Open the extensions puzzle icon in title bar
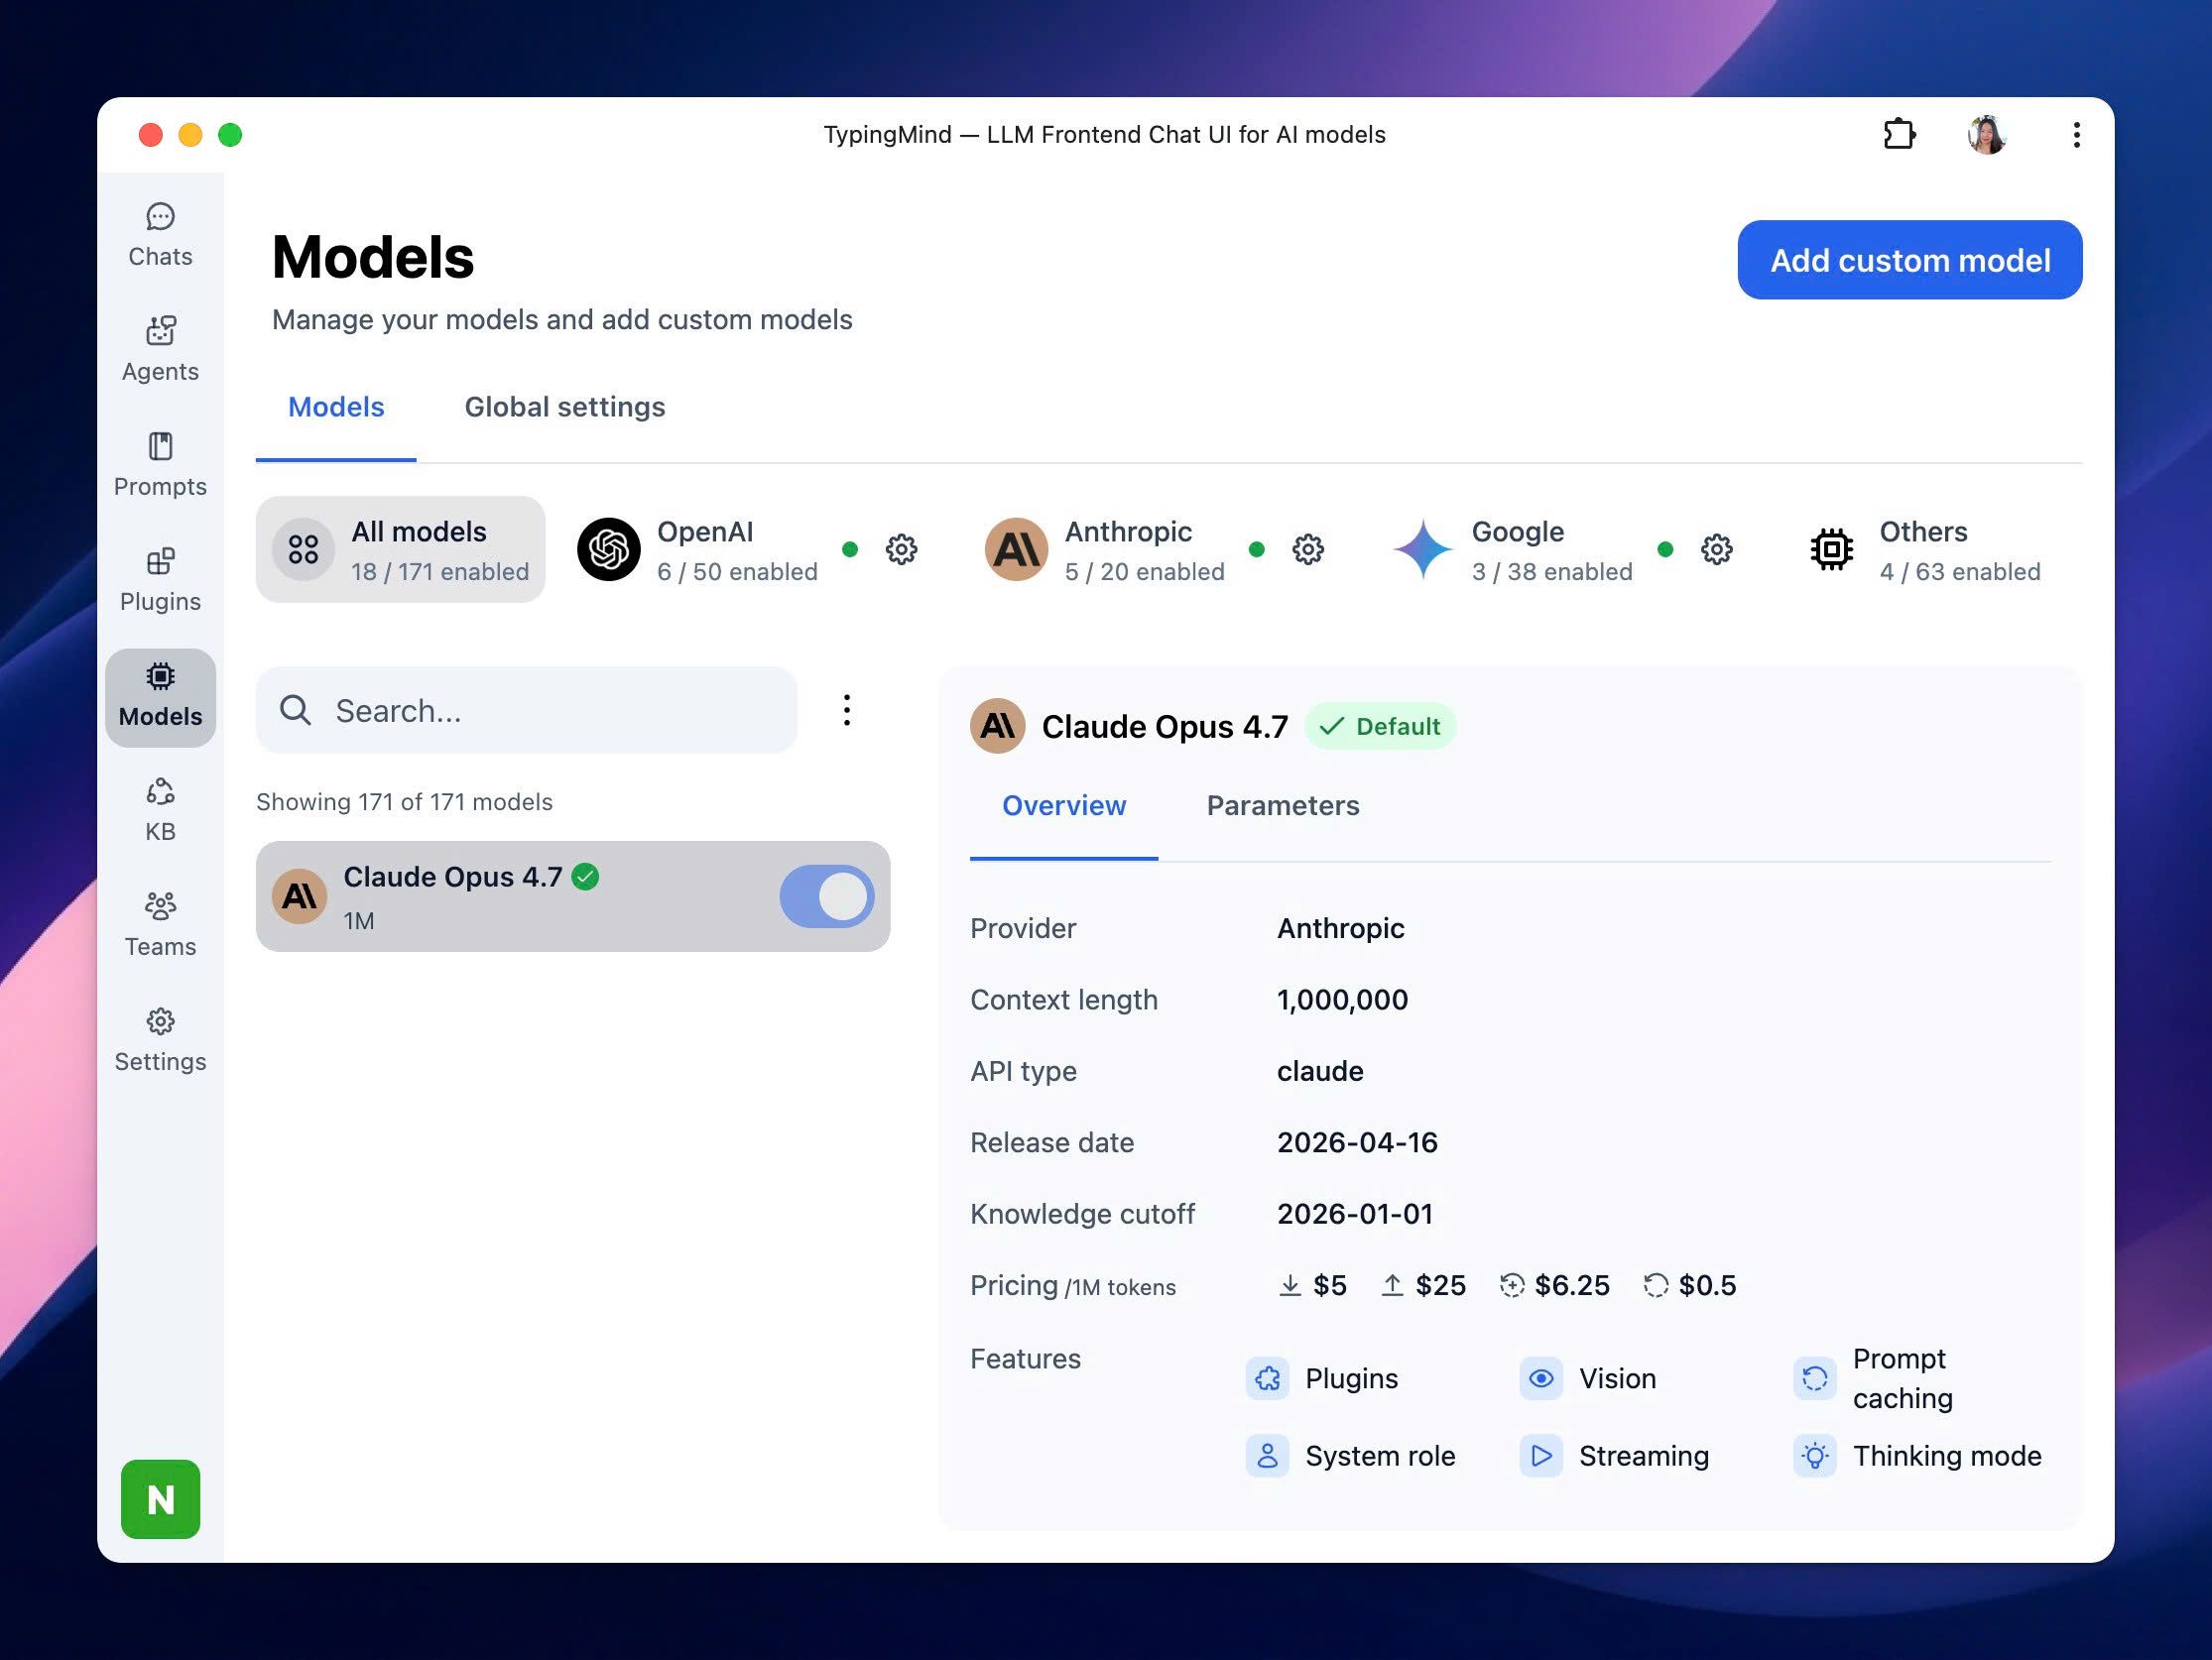Screen dimensions: 2212x1660 pos(1899,134)
